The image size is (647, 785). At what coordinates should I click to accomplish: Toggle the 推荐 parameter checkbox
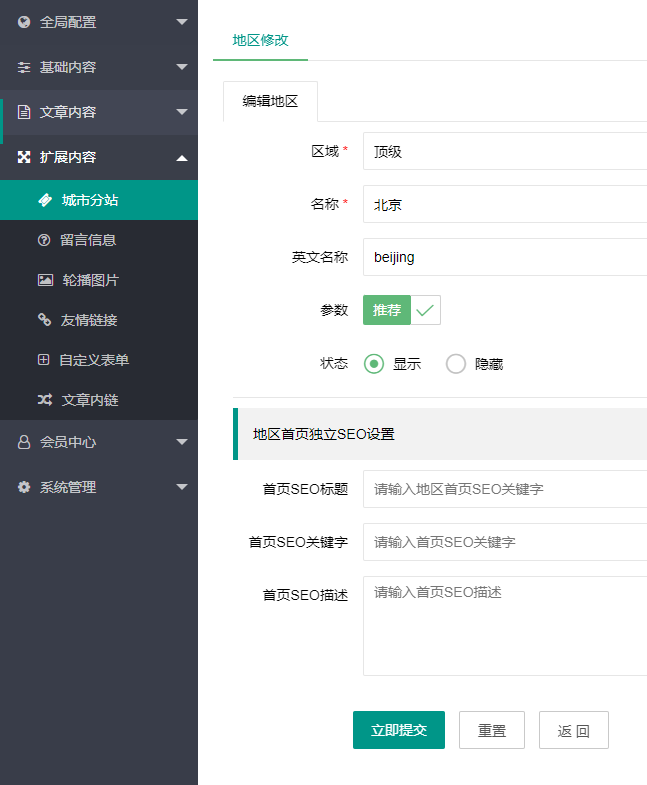point(401,310)
